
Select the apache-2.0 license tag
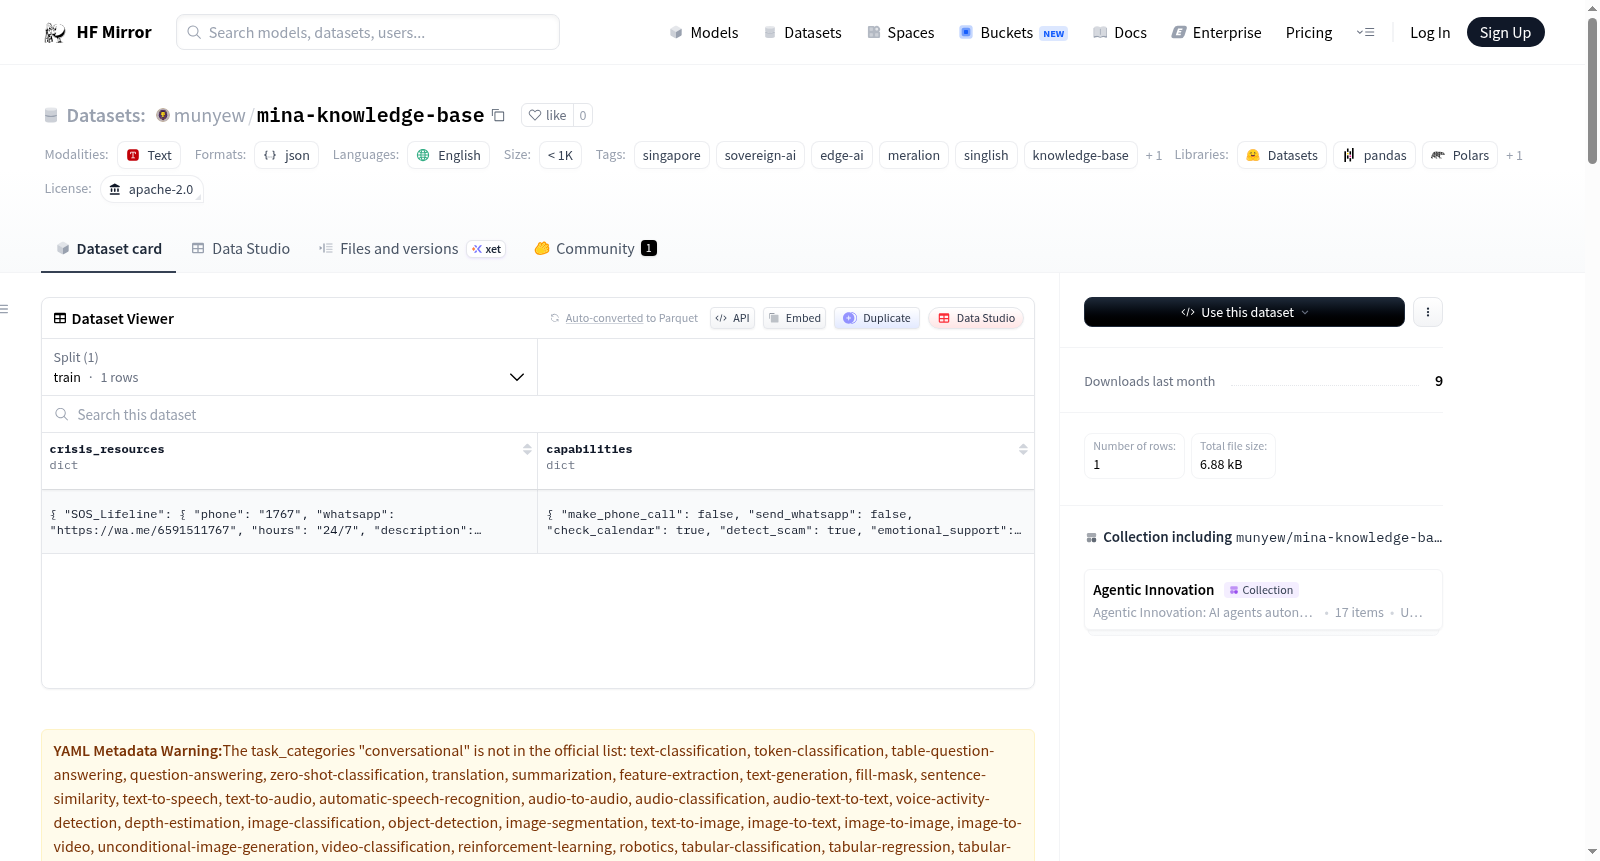152,189
